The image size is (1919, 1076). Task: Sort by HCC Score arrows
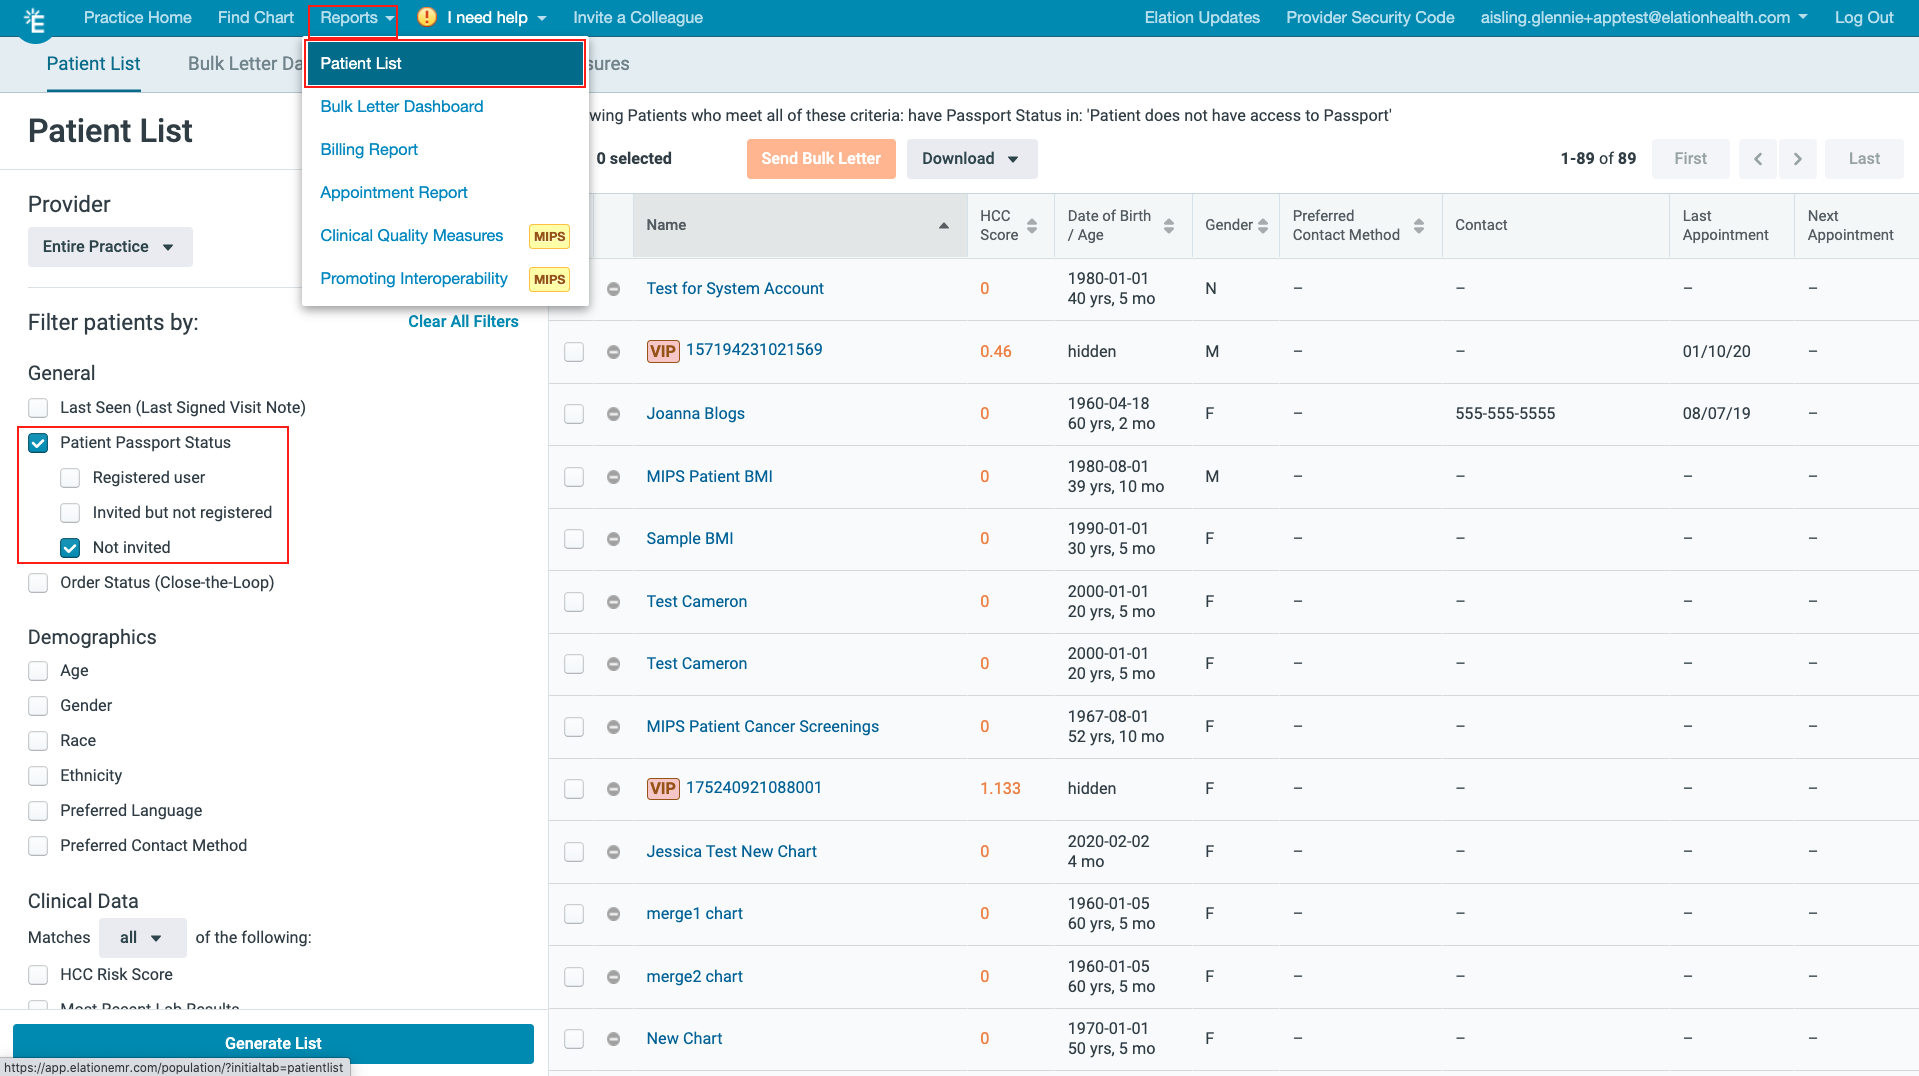point(1032,226)
